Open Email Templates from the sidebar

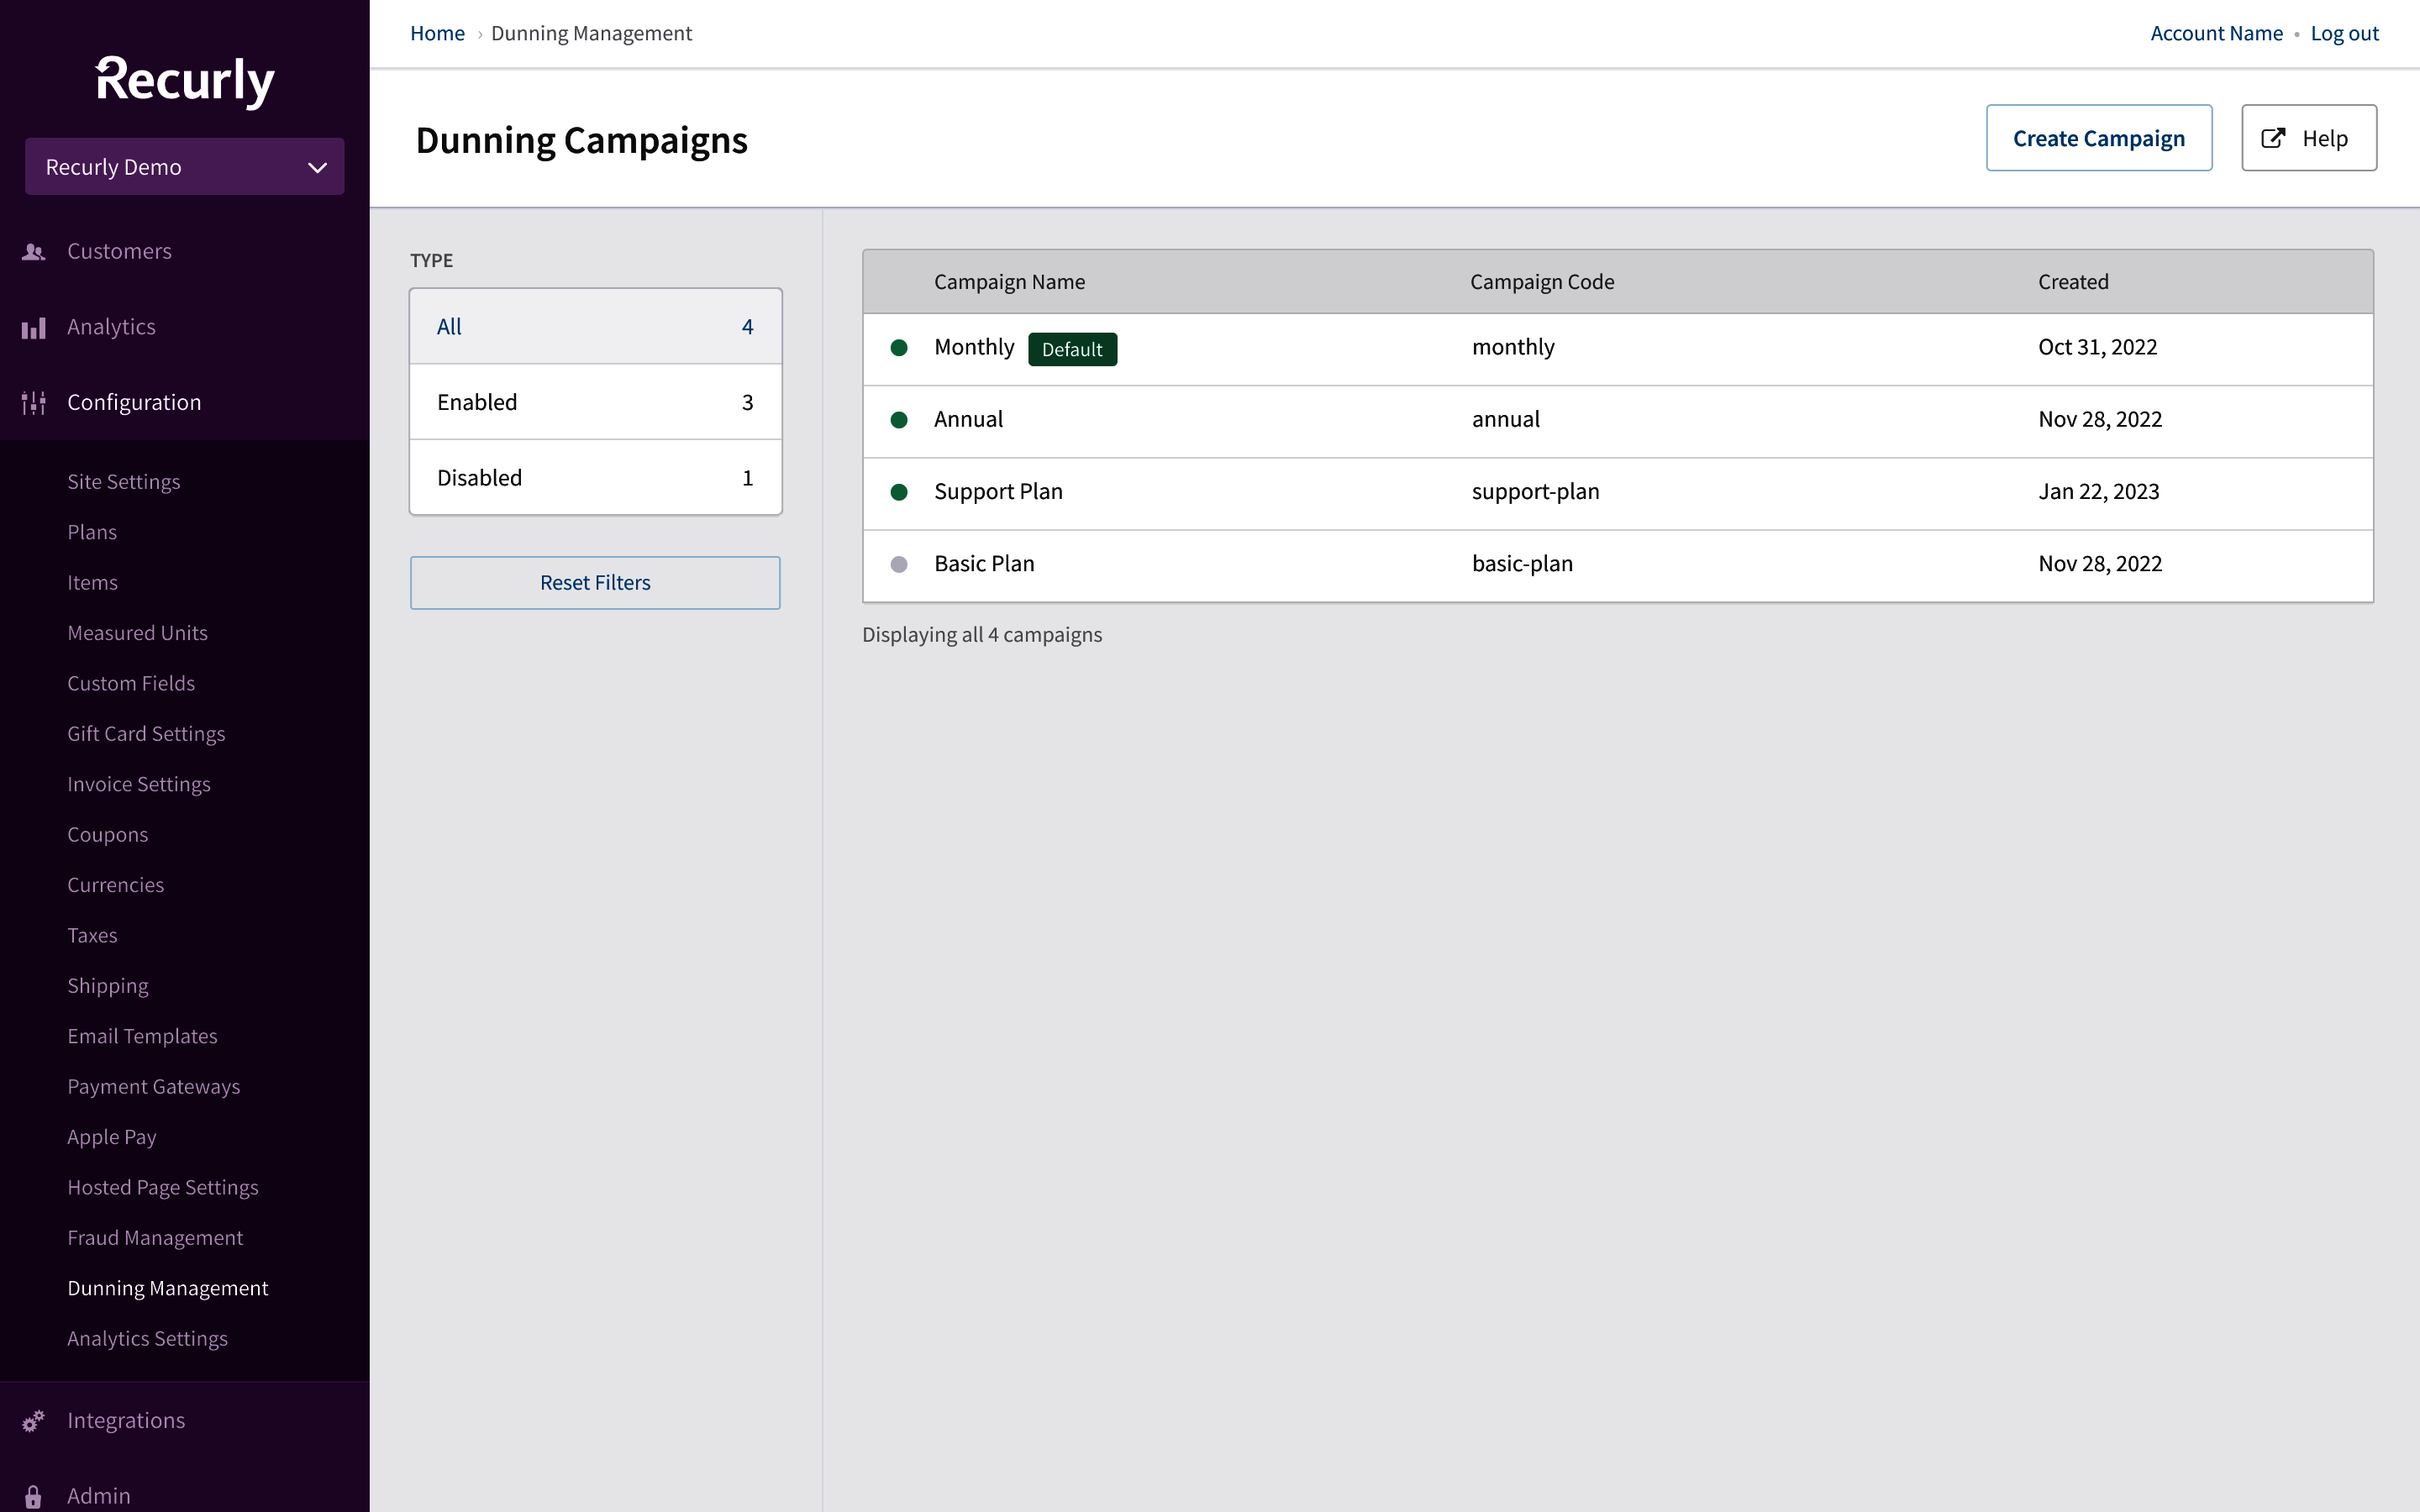(143, 1036)
